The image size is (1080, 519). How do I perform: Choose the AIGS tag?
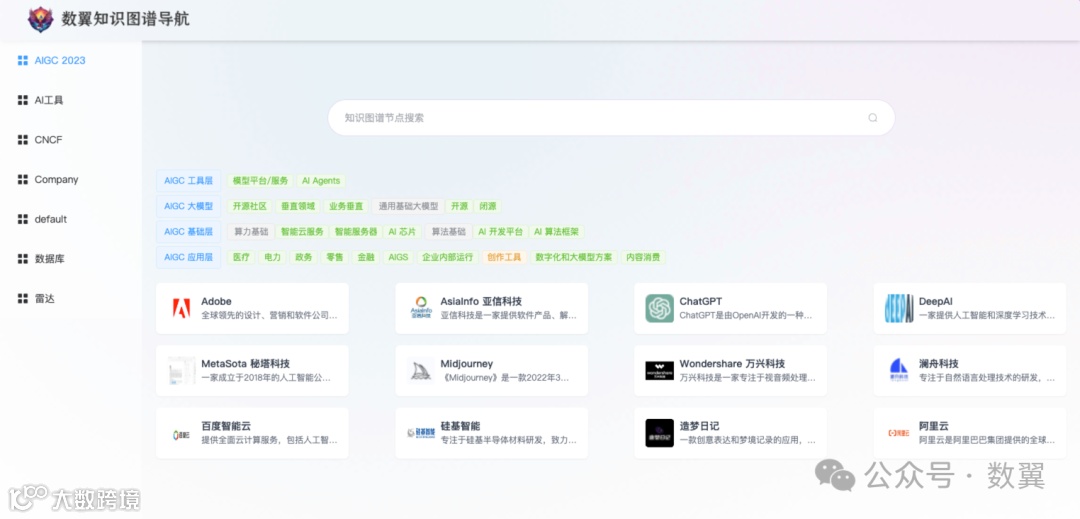pos(398,257)
